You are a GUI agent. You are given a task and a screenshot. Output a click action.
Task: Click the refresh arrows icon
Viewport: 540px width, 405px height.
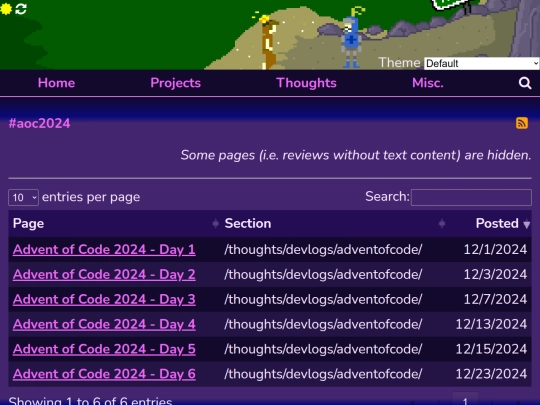coord(21,9)
